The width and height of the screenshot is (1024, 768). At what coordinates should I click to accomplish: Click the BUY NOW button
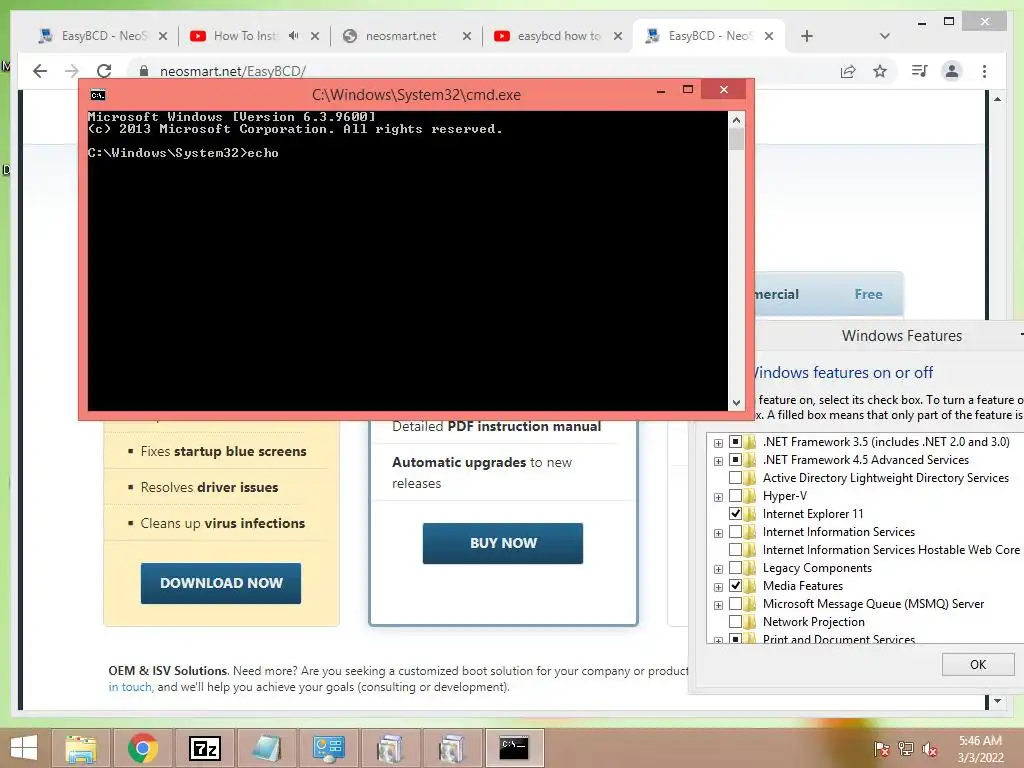click(x=503, y=543)
